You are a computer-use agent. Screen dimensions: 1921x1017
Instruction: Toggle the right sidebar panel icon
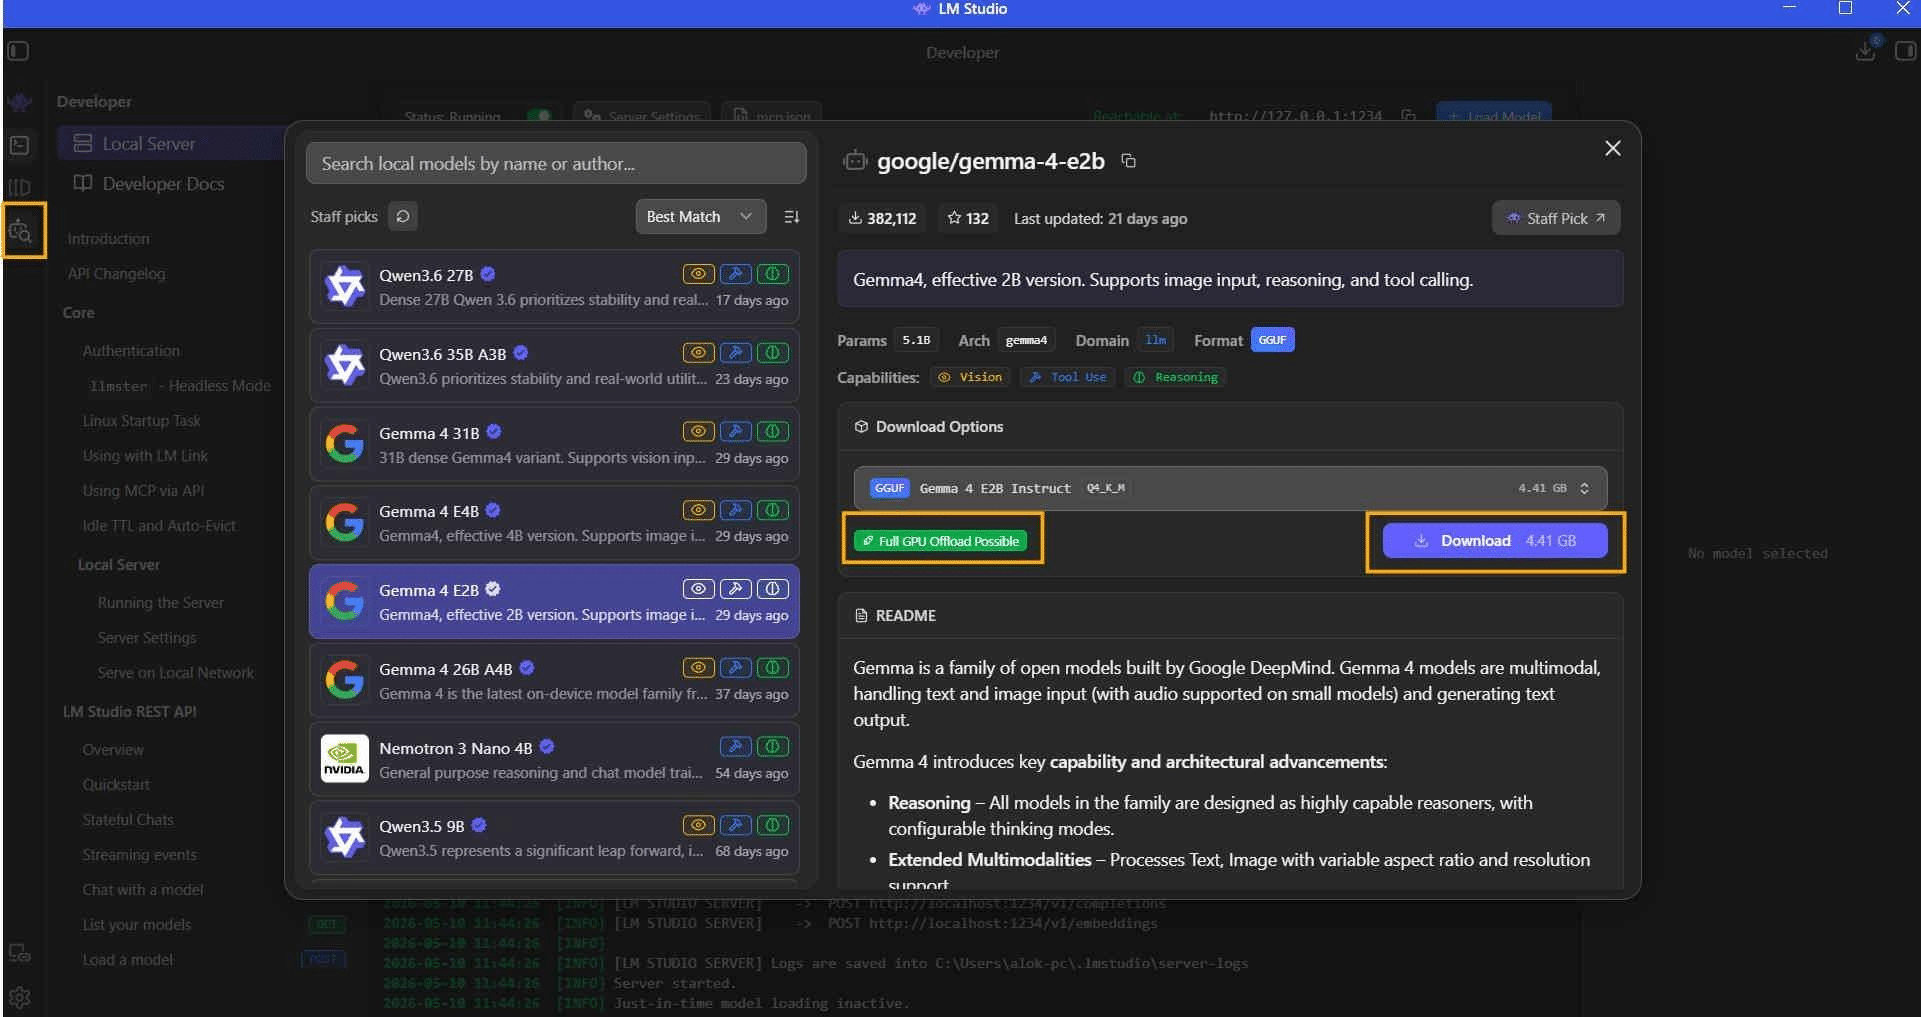[x=1905, y=51]
